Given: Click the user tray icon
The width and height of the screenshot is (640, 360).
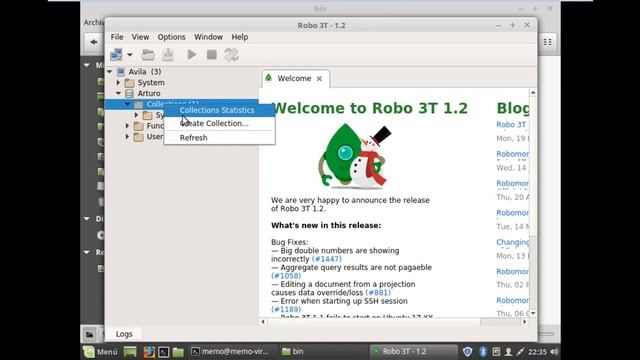Looking at the screenshot, I should 509,351.
